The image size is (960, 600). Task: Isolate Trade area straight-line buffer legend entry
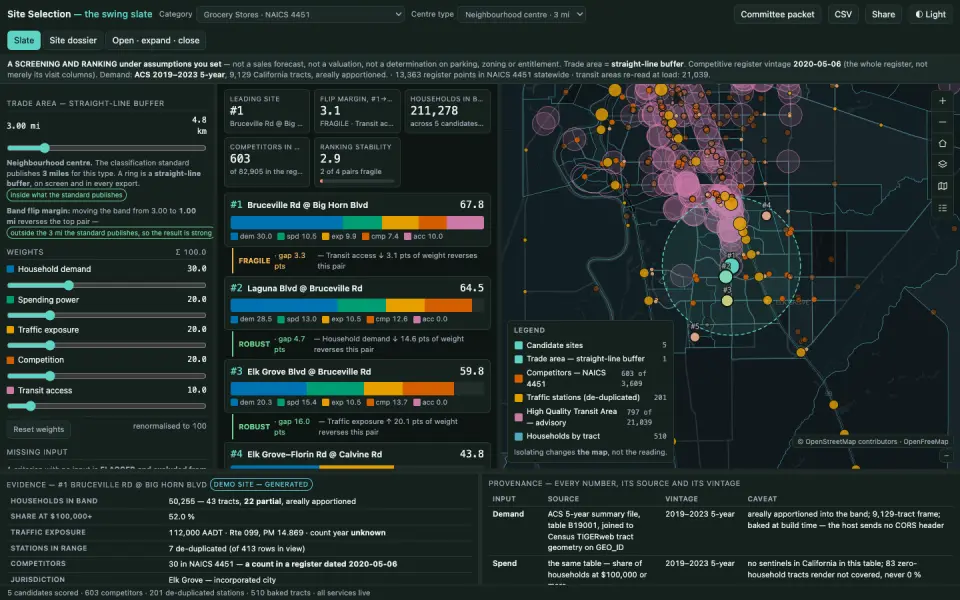(x=590, y=359)
